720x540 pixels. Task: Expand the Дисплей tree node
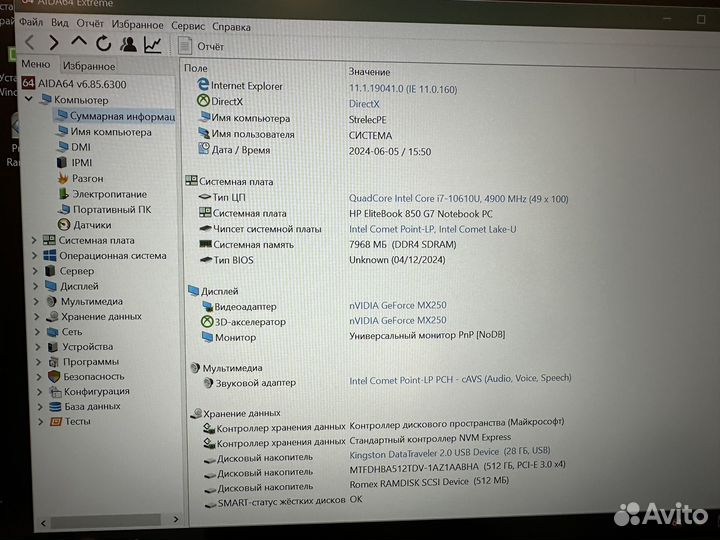pos(36,286)
